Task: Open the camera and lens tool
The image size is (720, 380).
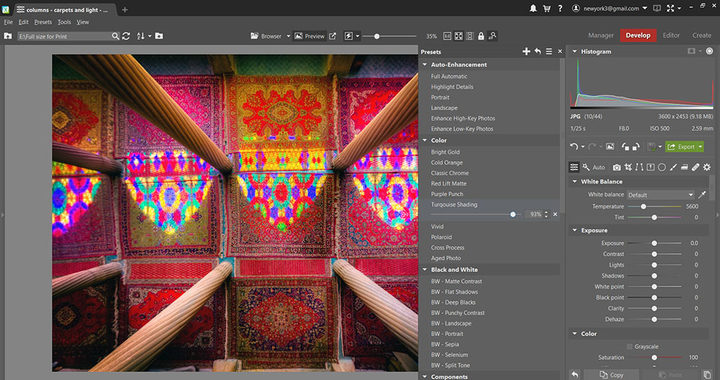Action: [617, 168]
